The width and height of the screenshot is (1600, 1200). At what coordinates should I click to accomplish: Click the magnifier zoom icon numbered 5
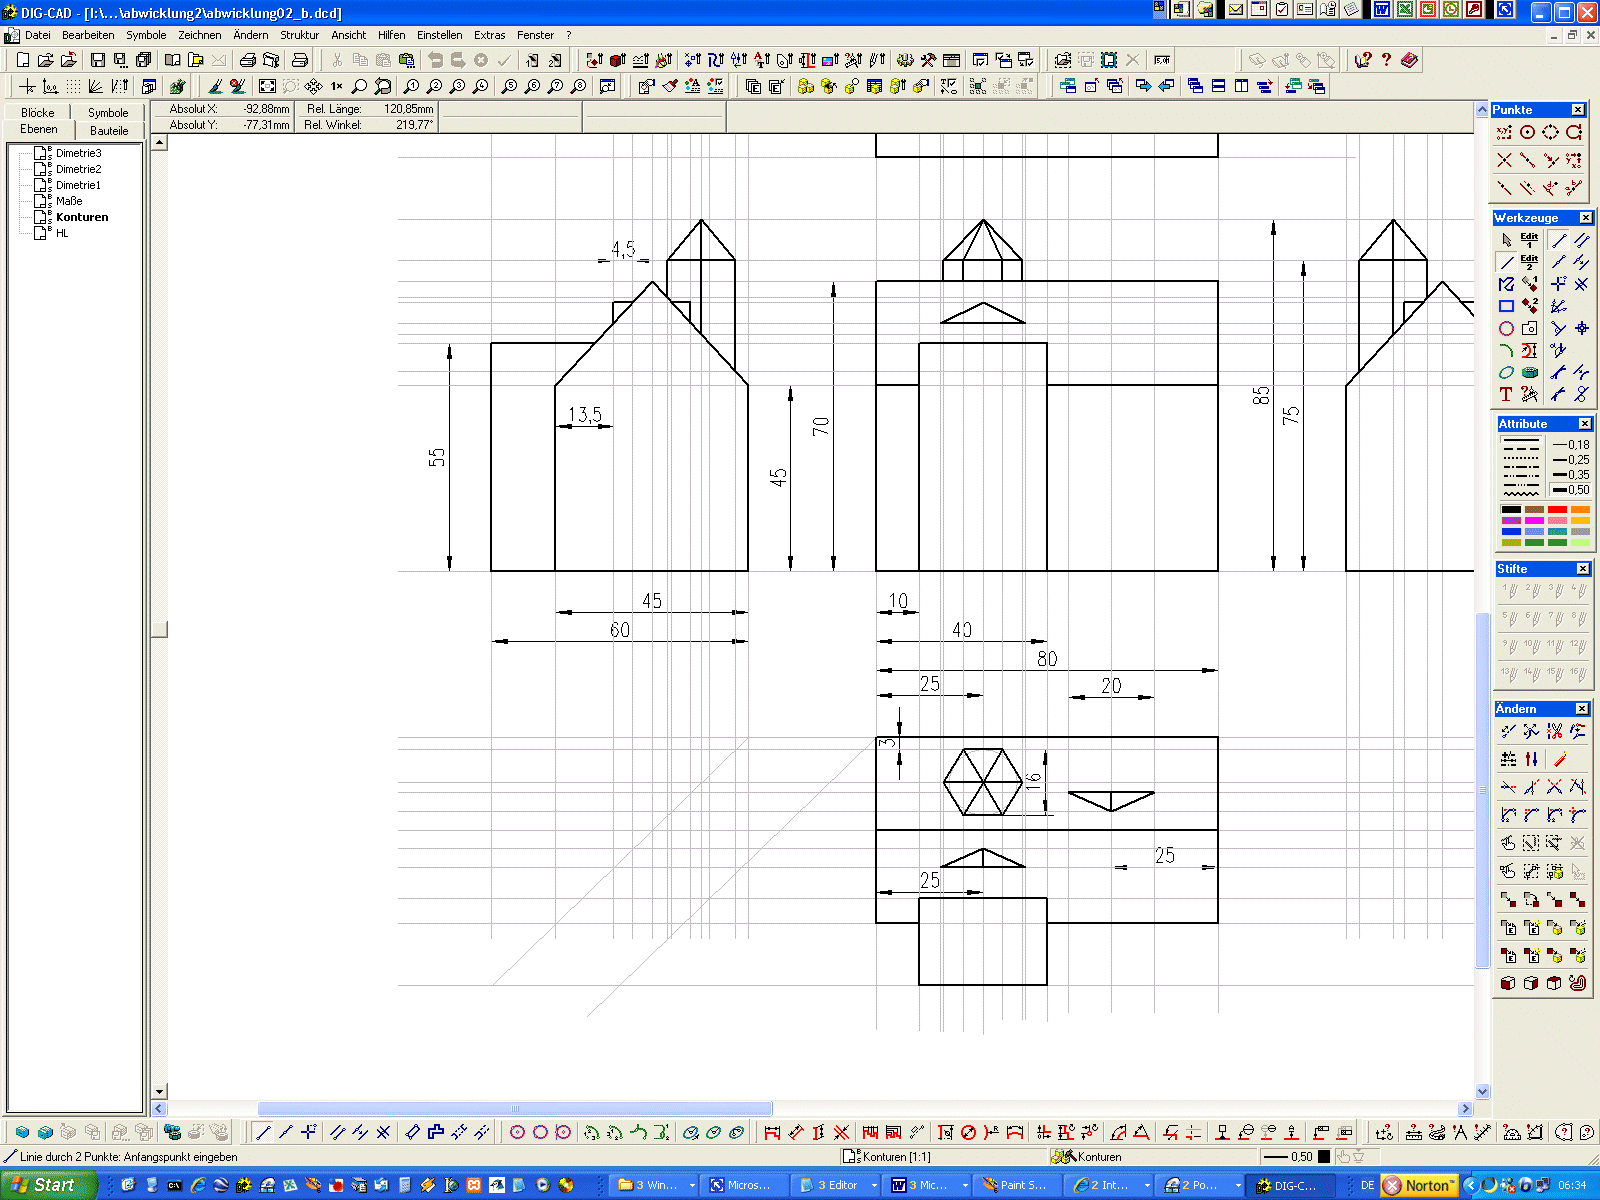(509, 87)
